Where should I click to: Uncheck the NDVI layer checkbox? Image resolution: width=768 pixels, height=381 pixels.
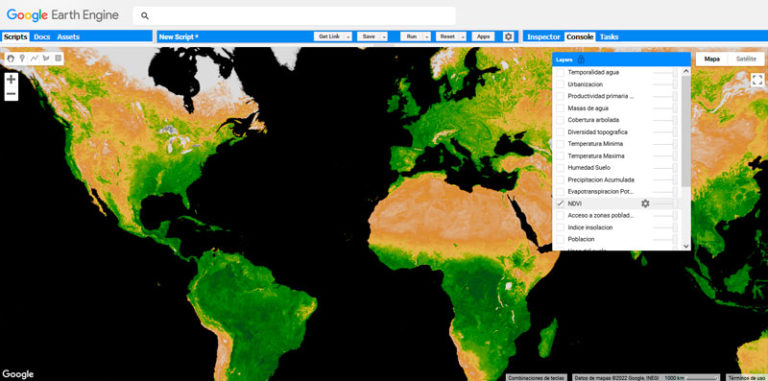coord(560,203)
